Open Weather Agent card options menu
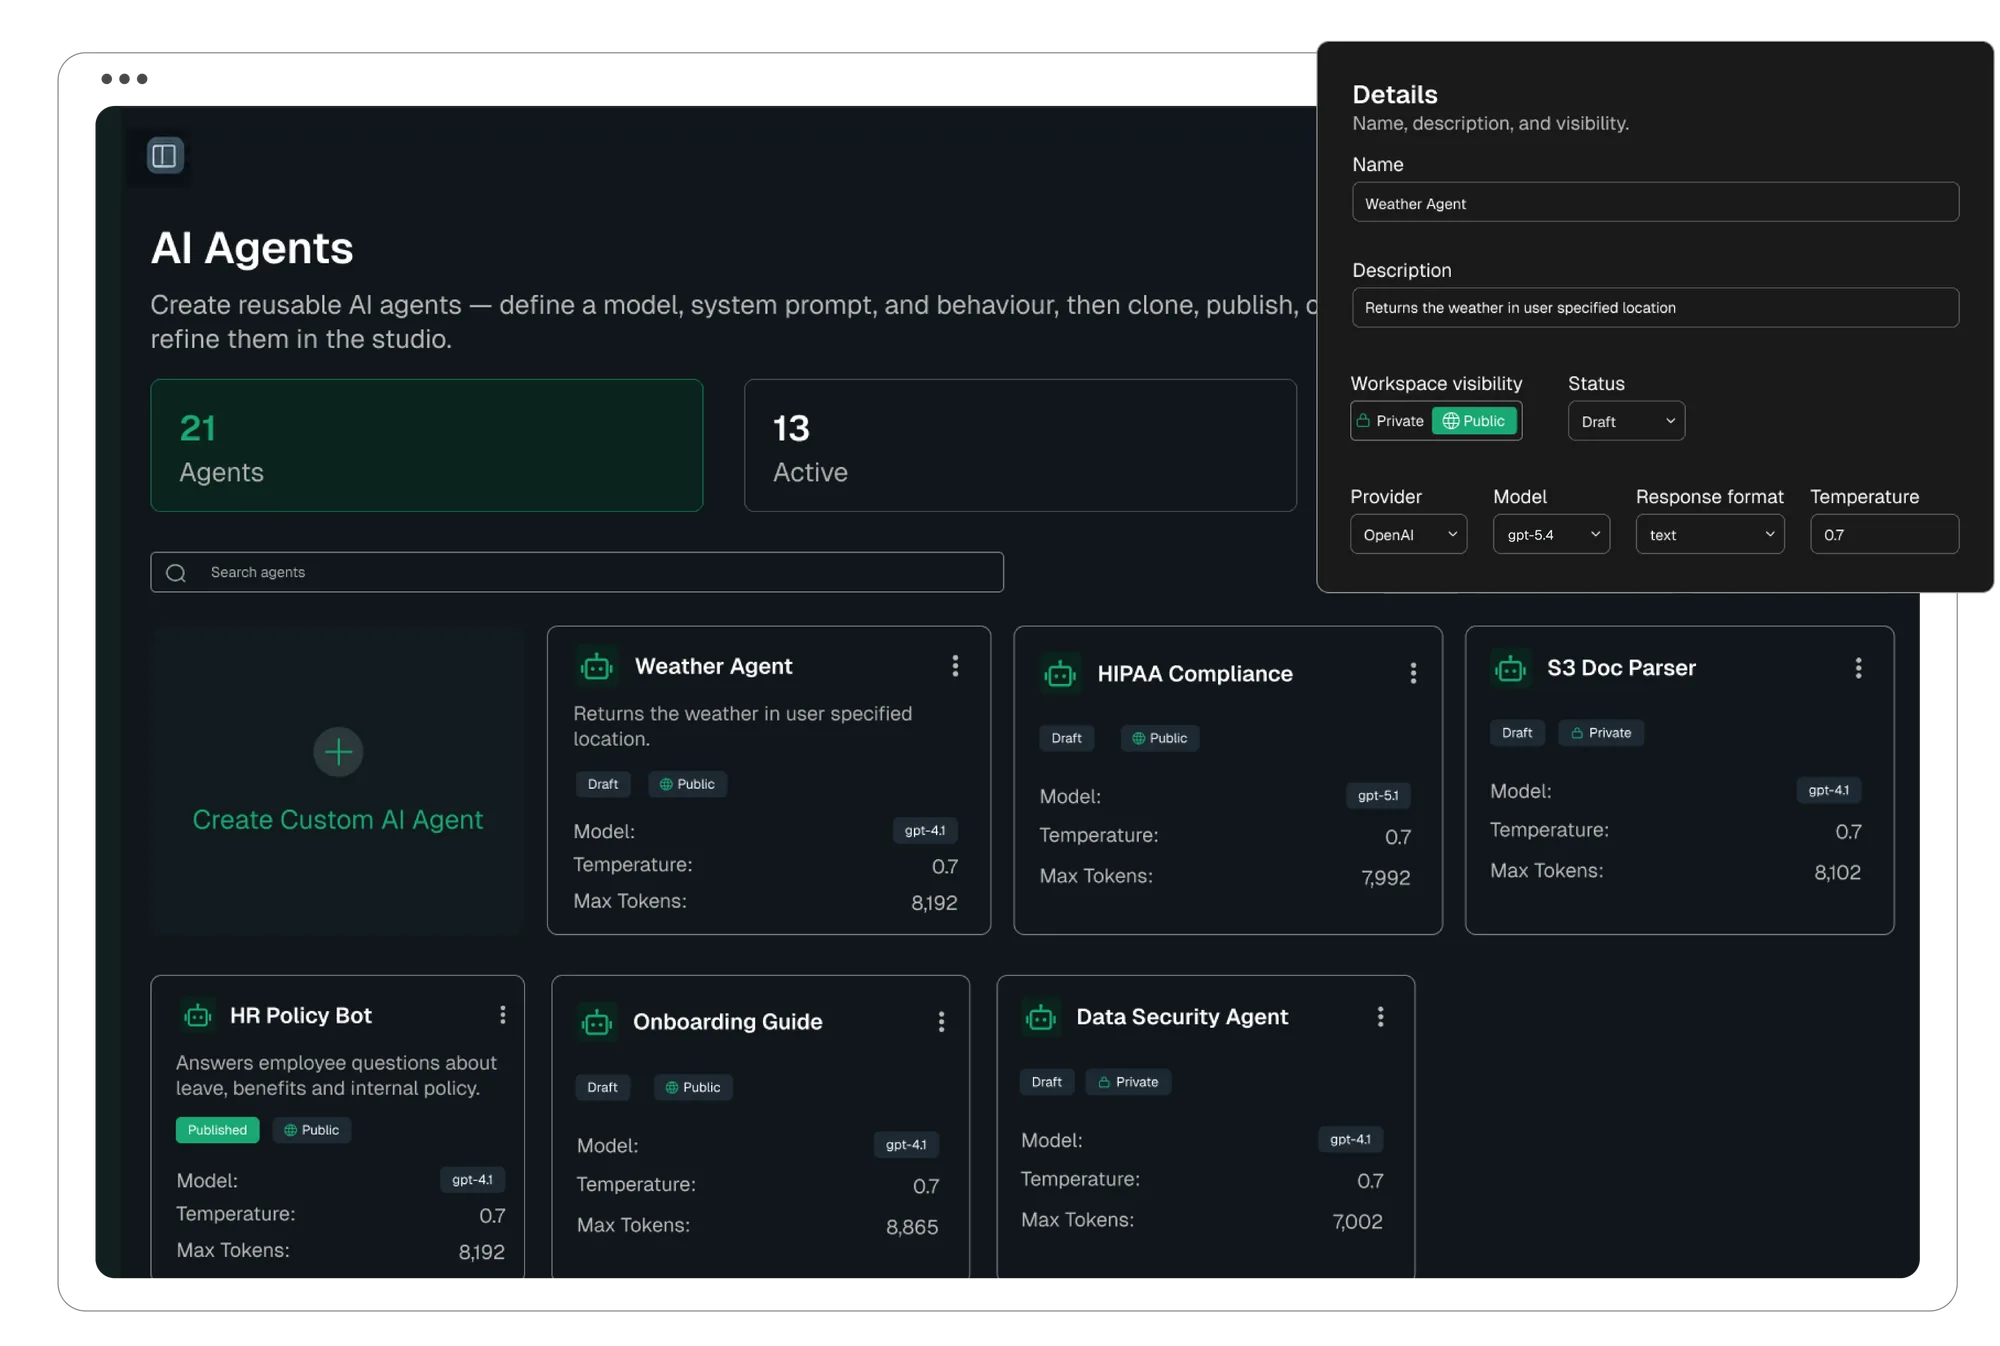The width and height of the screenshot is (2000, 1346). pyautogui.click(x=955, y=666)
